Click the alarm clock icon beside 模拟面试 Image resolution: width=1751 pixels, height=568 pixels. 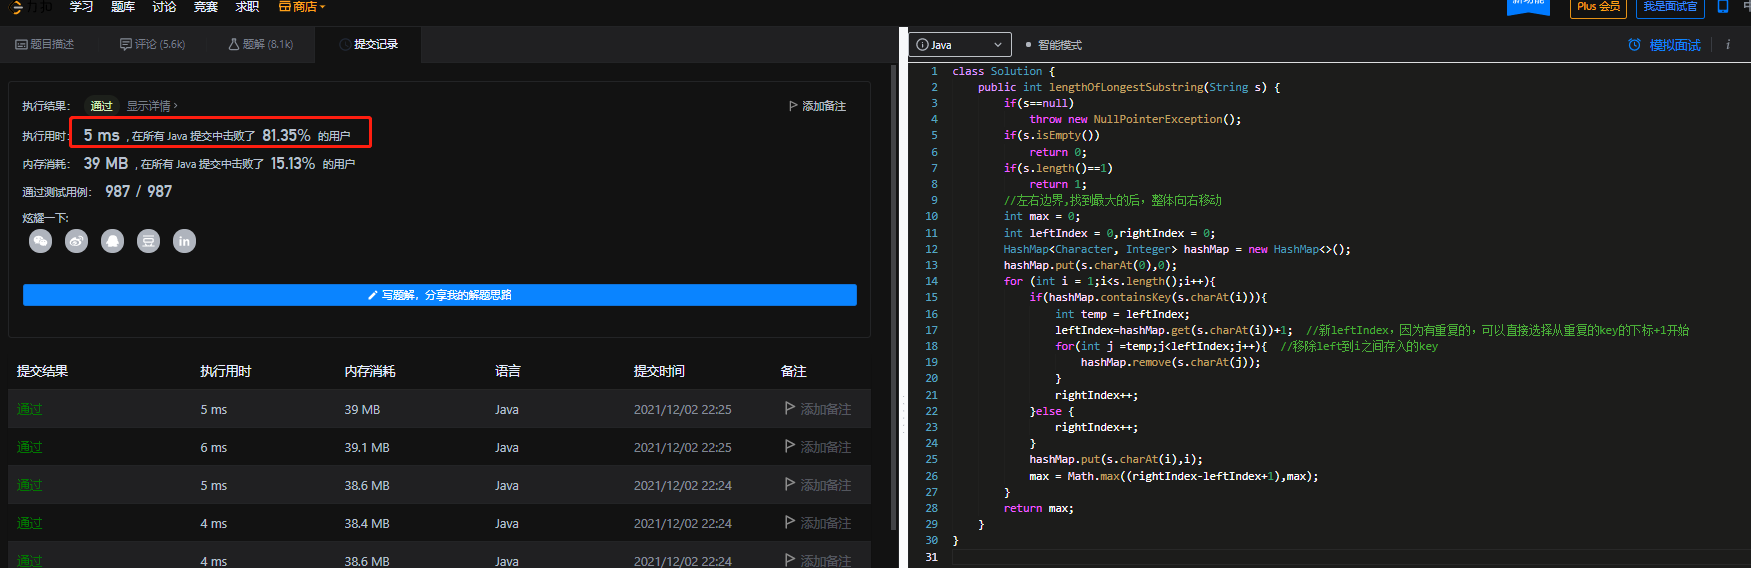(x=1634, y=45)
